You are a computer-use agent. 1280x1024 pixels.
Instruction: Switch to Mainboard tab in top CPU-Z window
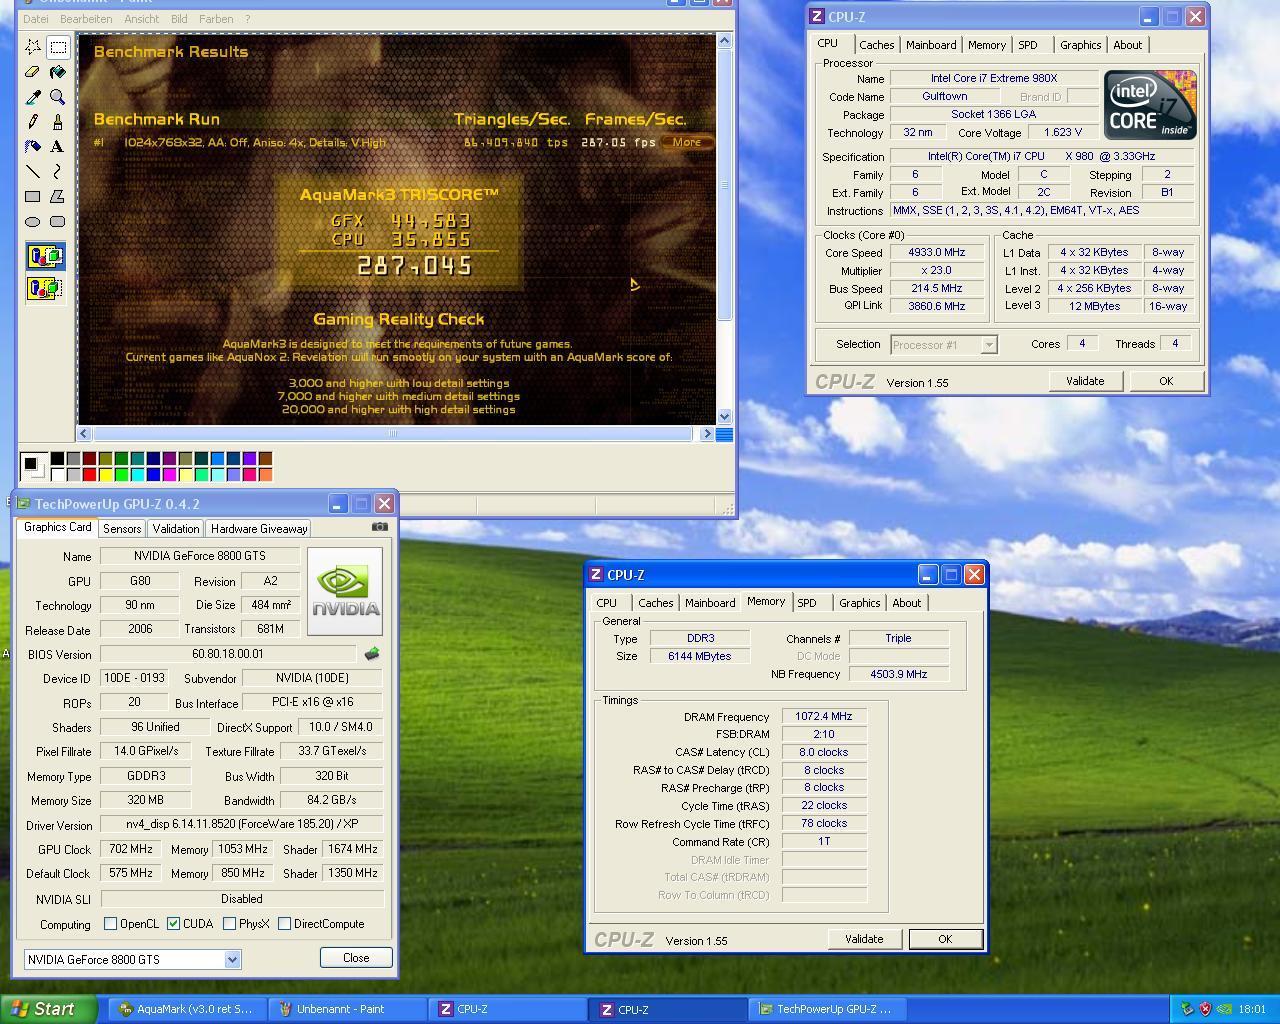931,45
